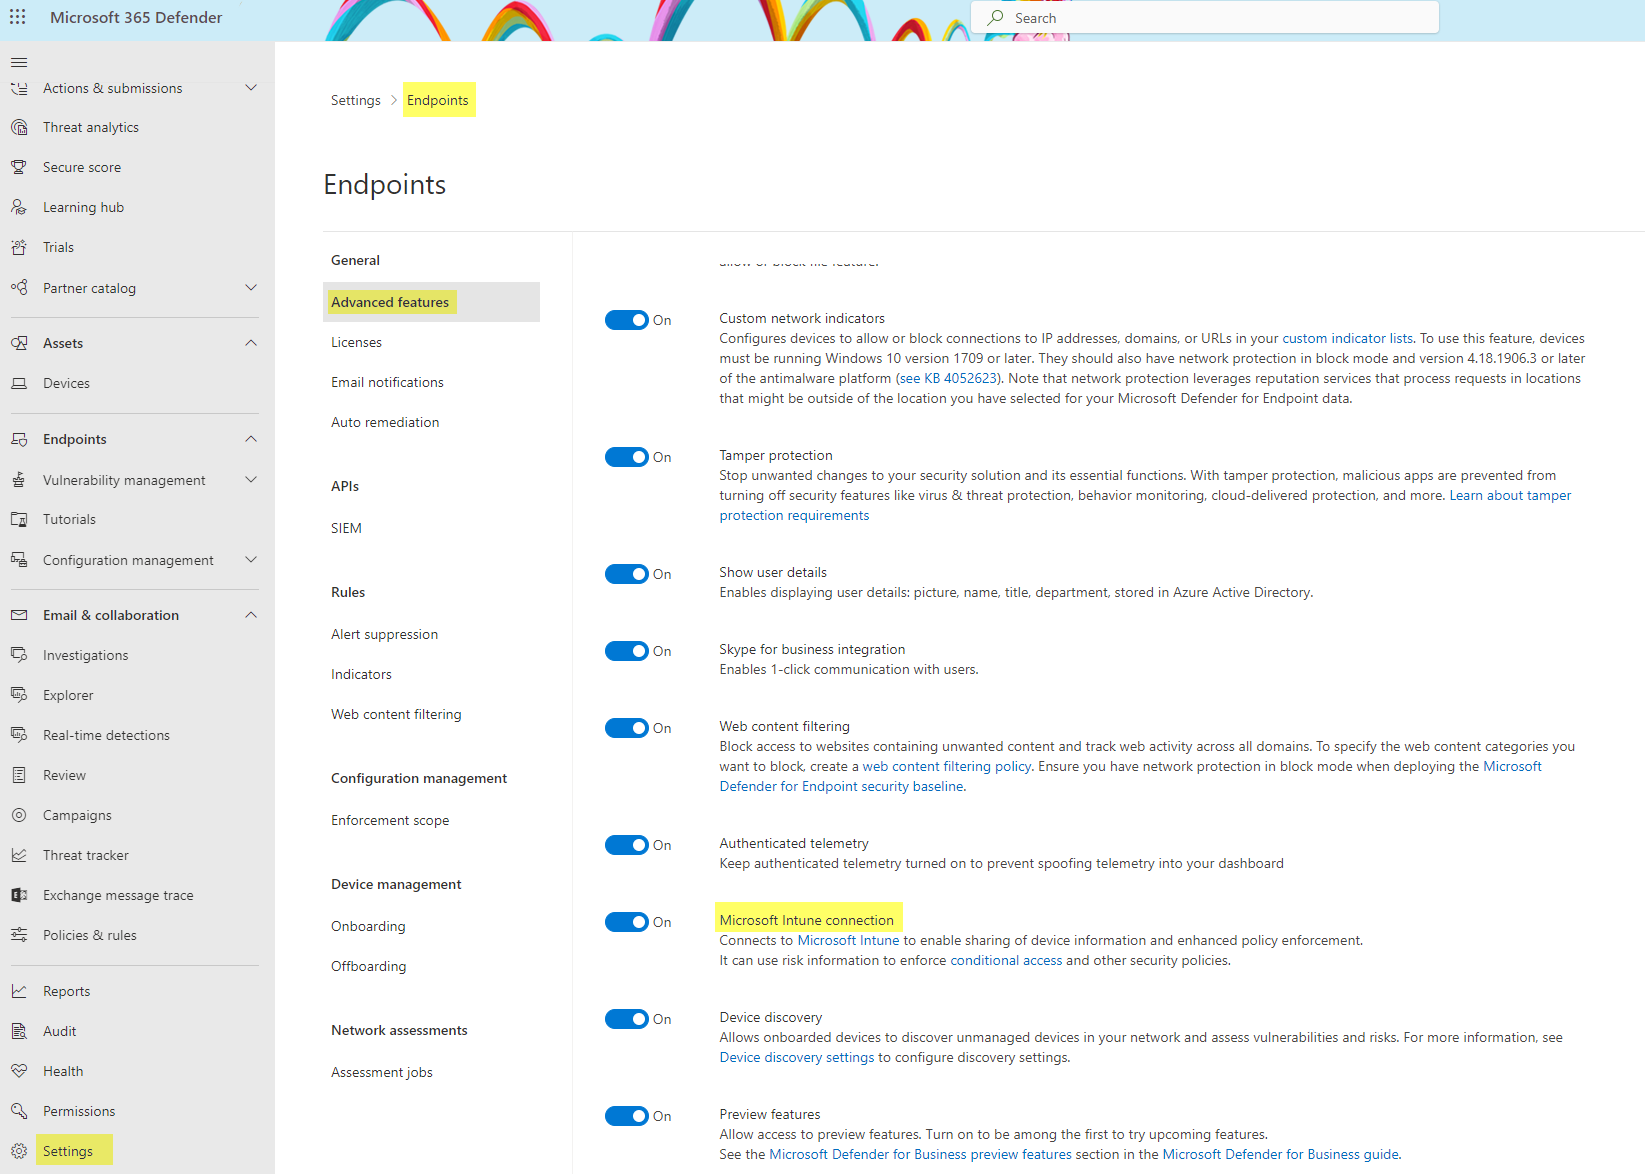
Task: Disable Device discovery toggle
Action: point(627,1019)
